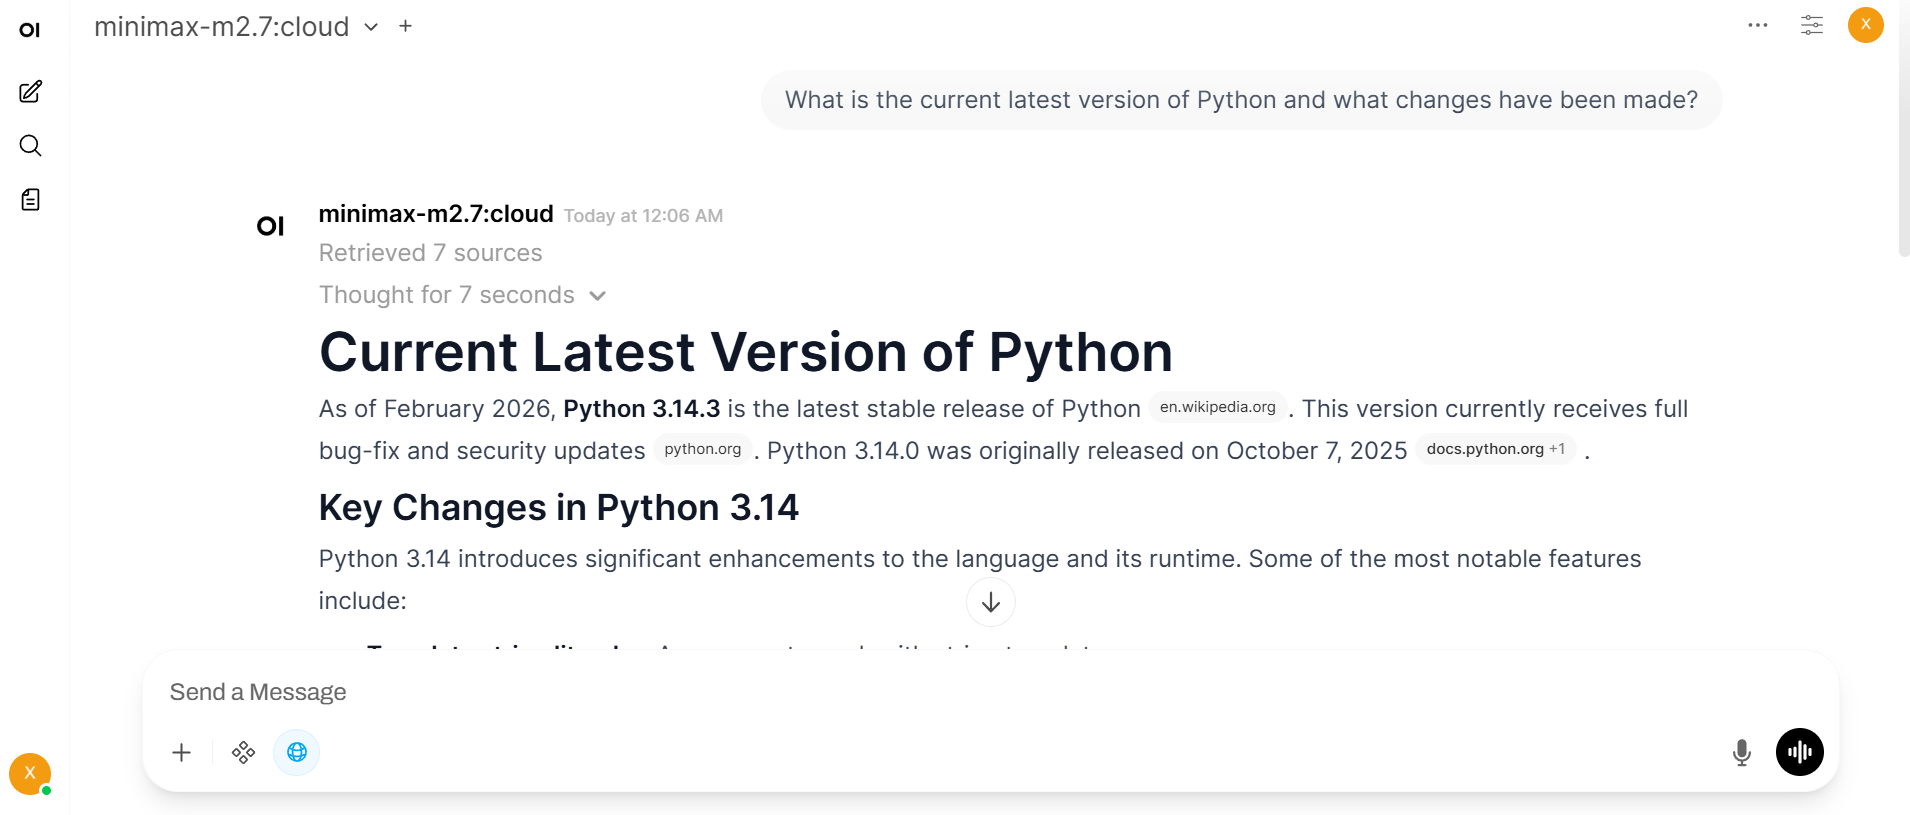The width and height of the screenshot is (1910, 815).
Task: Open the search icon in sidebar
Action: point(31,146)
